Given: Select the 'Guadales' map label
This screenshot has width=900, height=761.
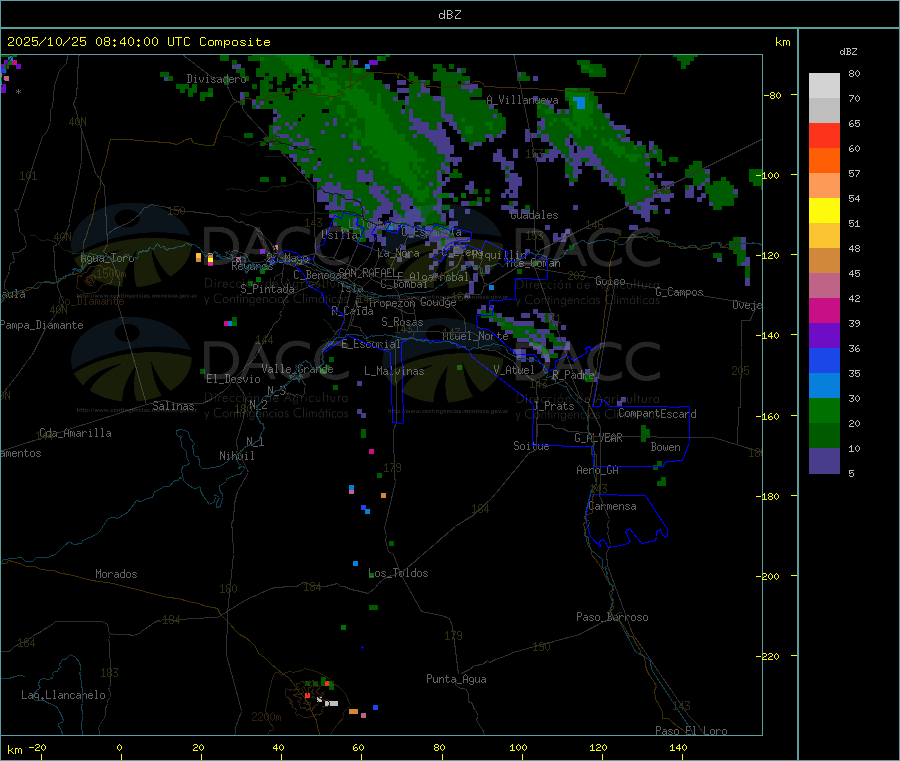Looking at the screenshot, I should [534, 215].
